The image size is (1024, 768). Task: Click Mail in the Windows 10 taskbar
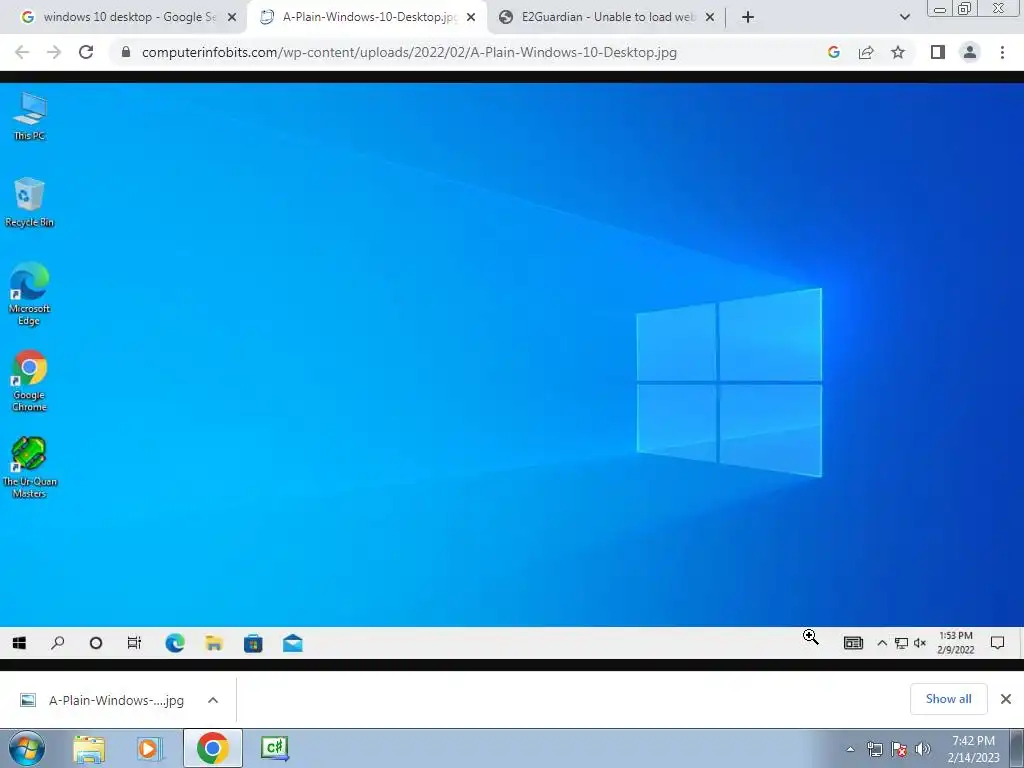click(293, 643)
